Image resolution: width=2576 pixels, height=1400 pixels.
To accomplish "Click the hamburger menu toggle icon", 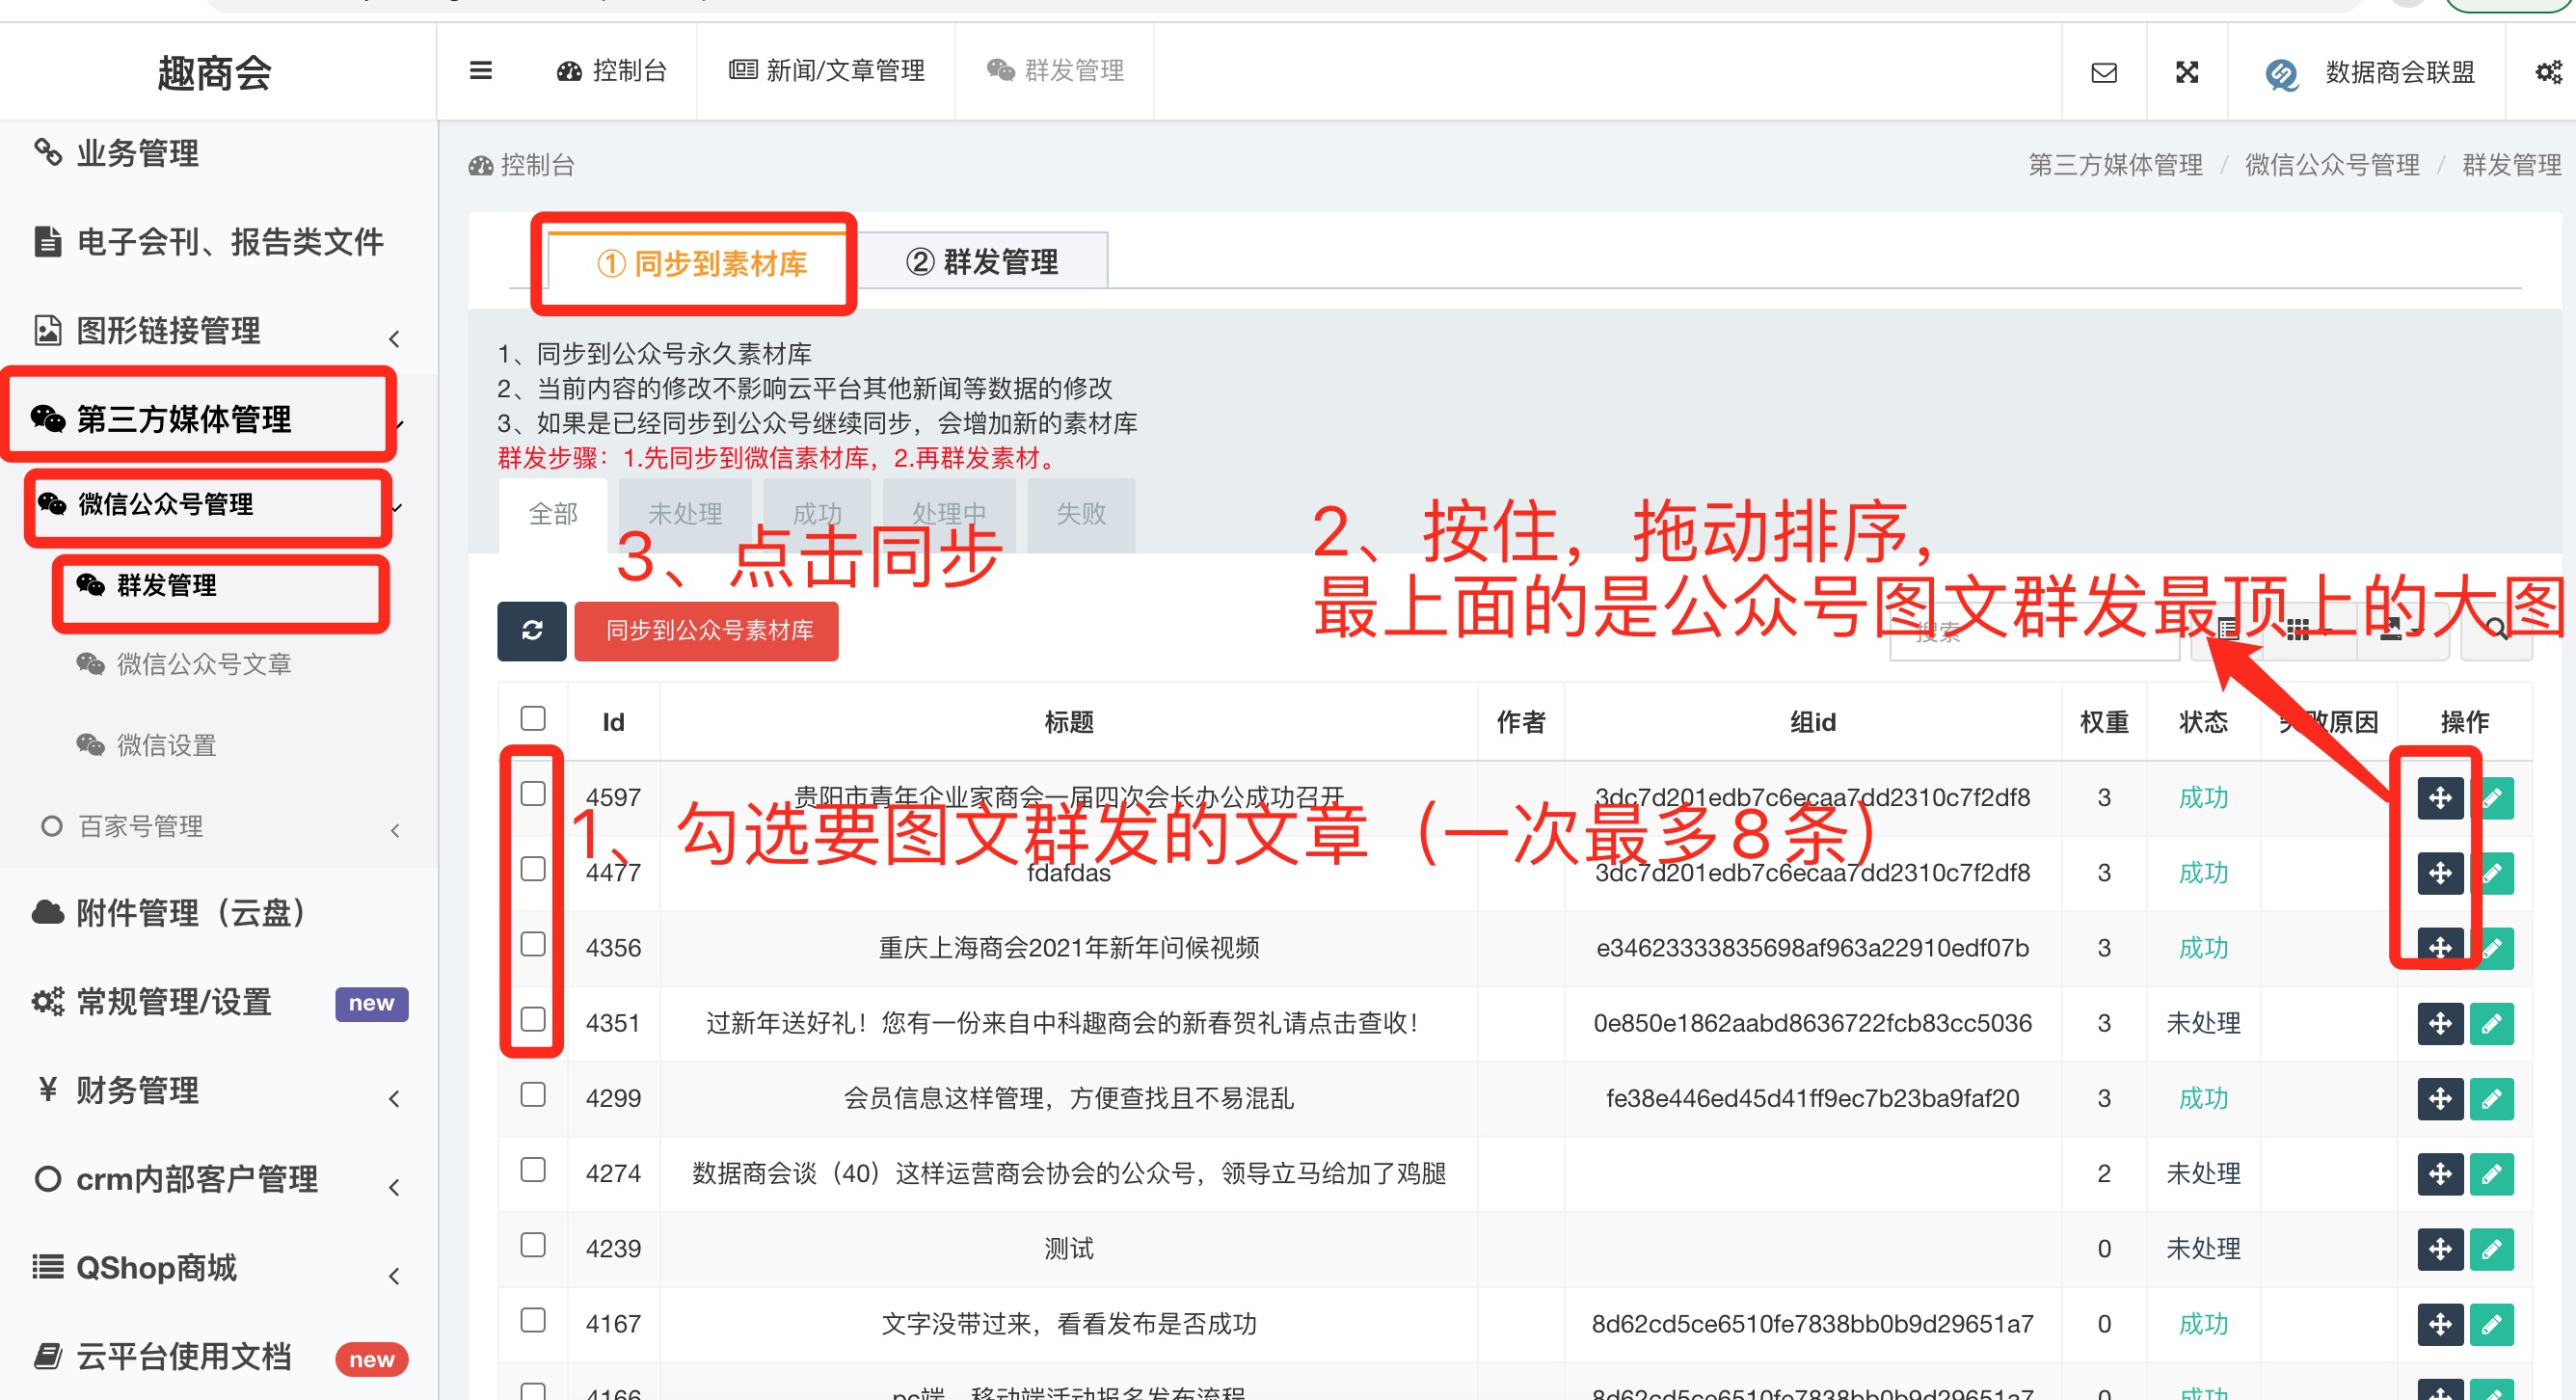I will tap(480, 71).
